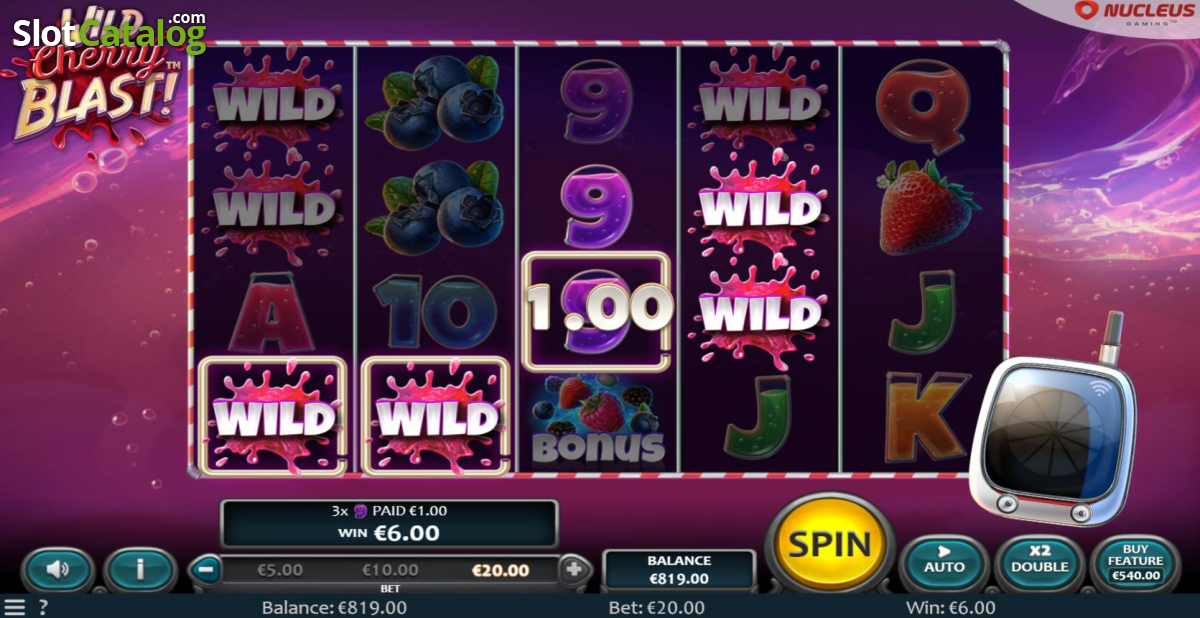
Task: Click the top blueberries symbol
Action: point(435,100)
